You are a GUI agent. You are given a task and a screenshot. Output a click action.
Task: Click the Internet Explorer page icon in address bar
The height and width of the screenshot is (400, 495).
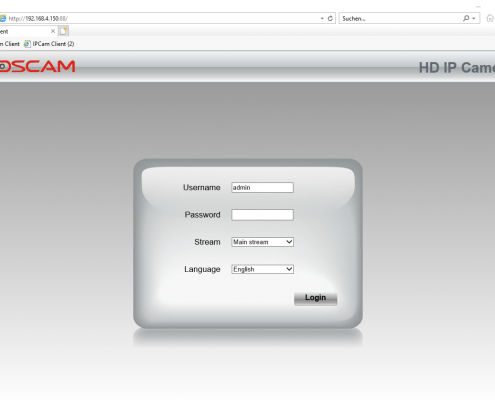(3, 18)
